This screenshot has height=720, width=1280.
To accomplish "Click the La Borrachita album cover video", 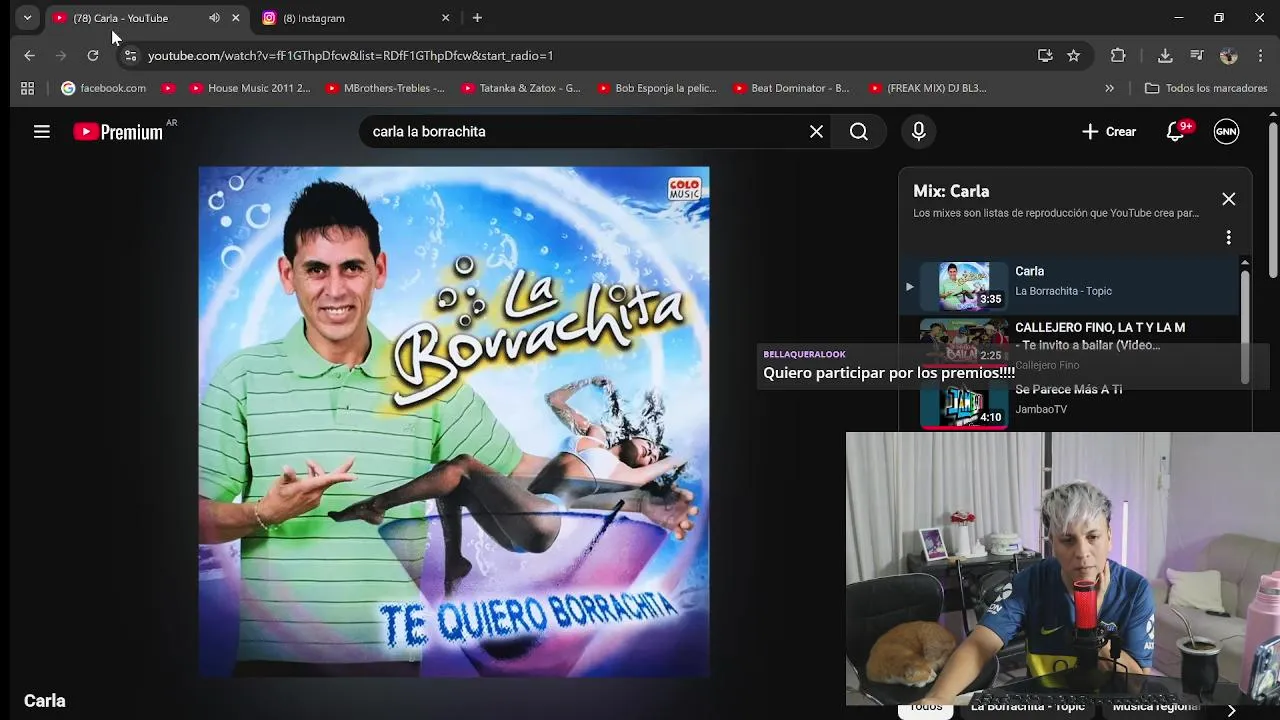I will 454,422.
